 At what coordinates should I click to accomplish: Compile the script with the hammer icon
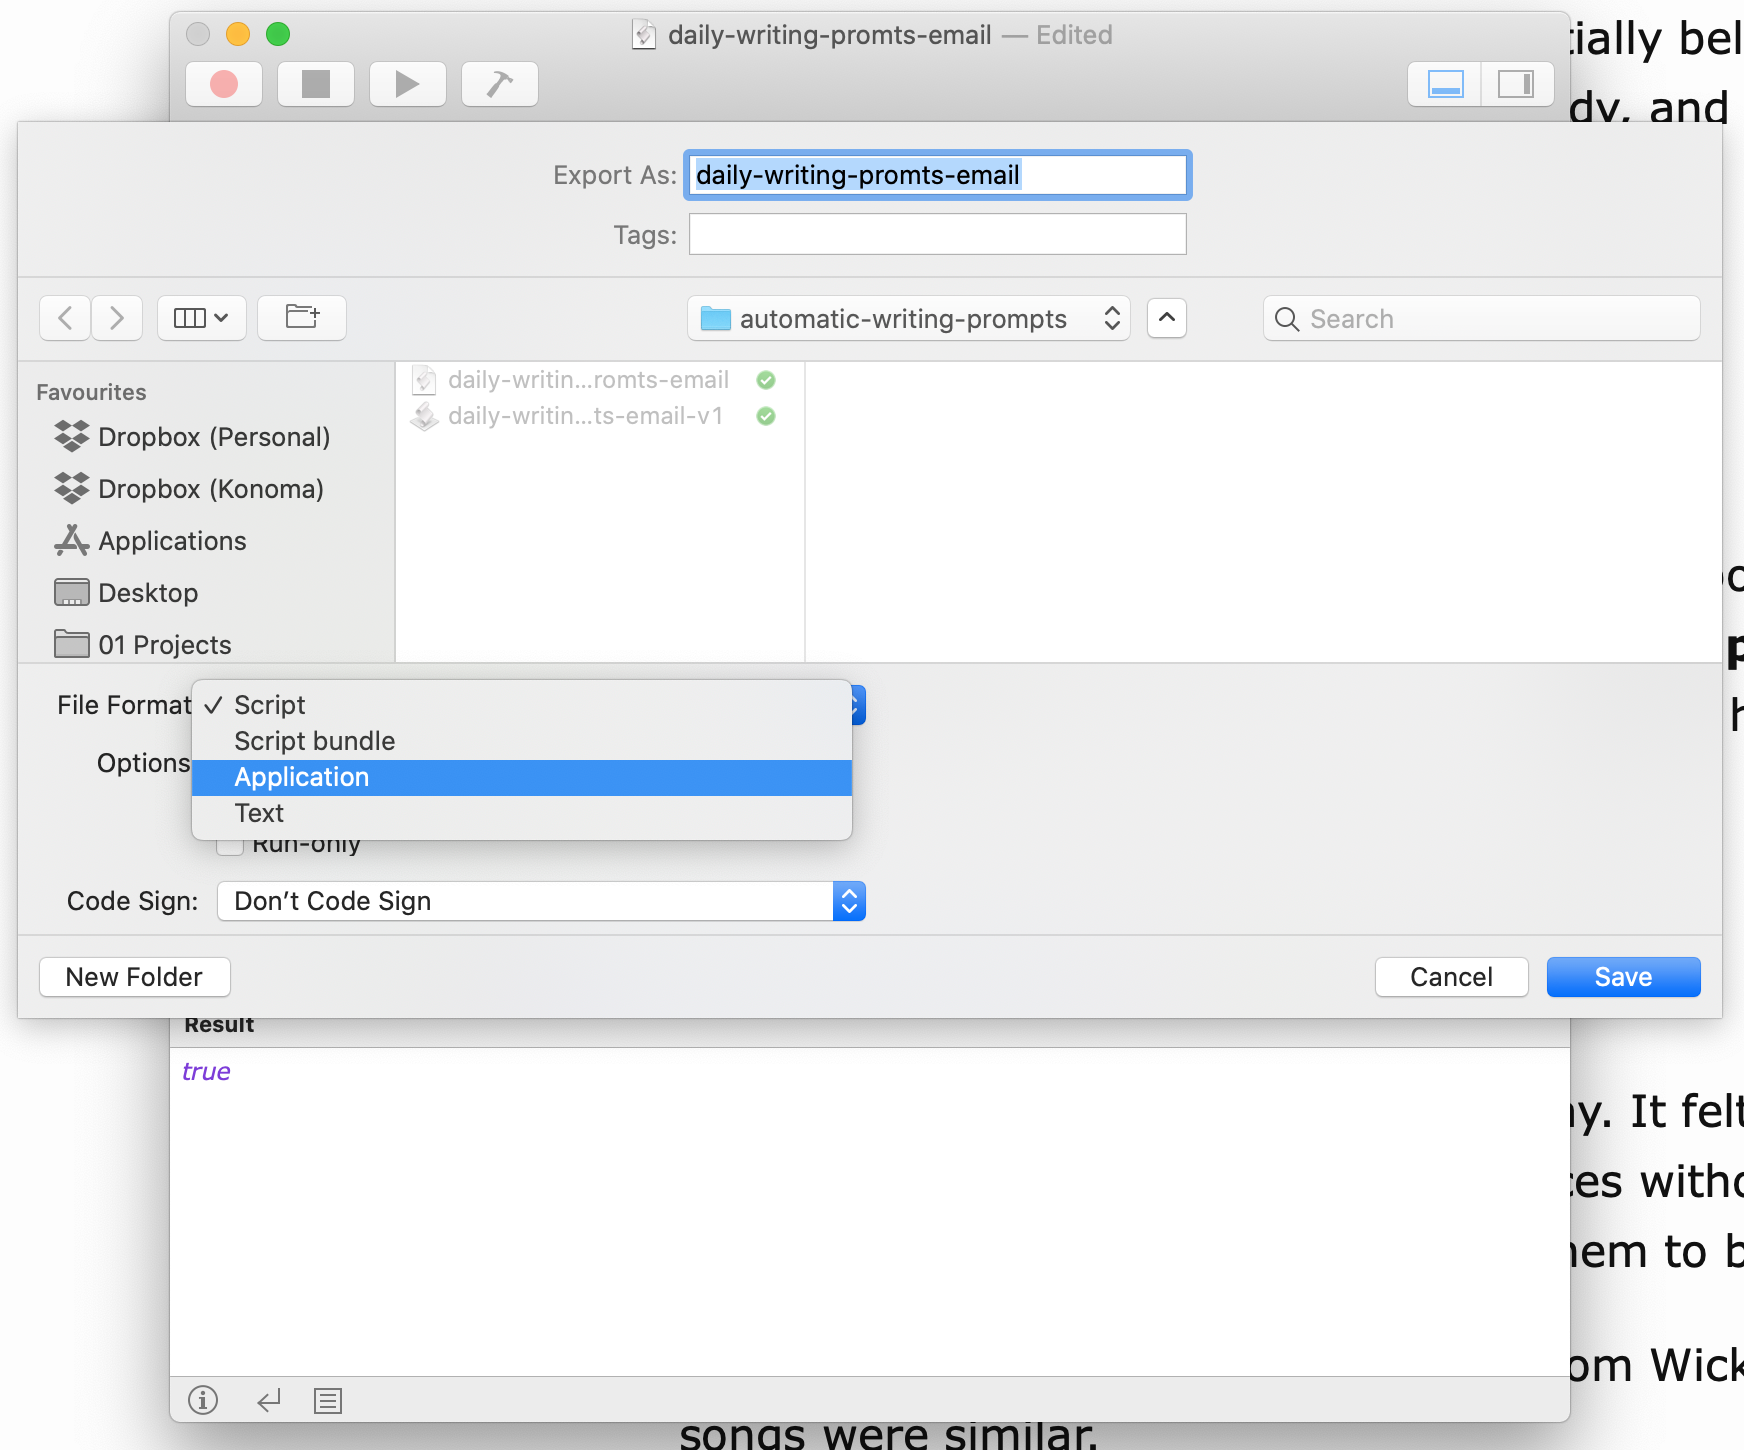pyautogui.click(x=500, y=84)
